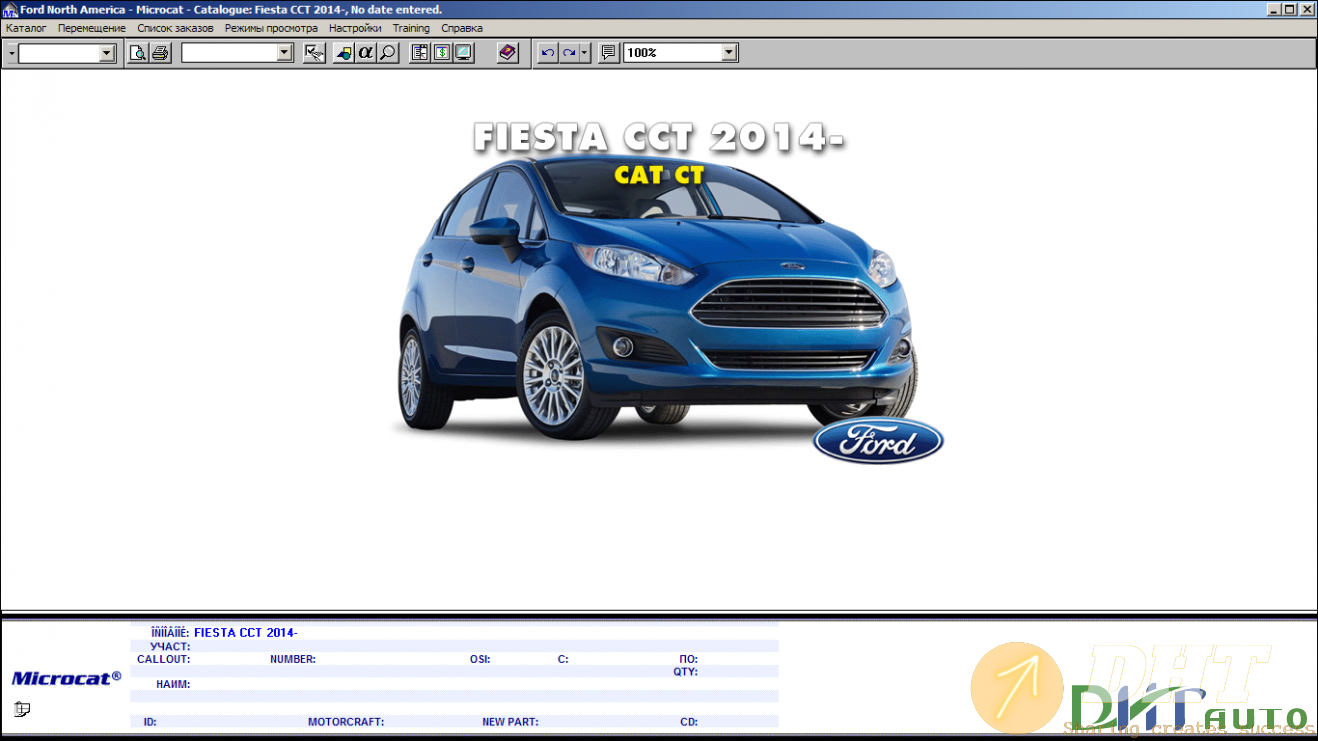
Task: Click the CALLOUT: label
Action: (163, 659)
